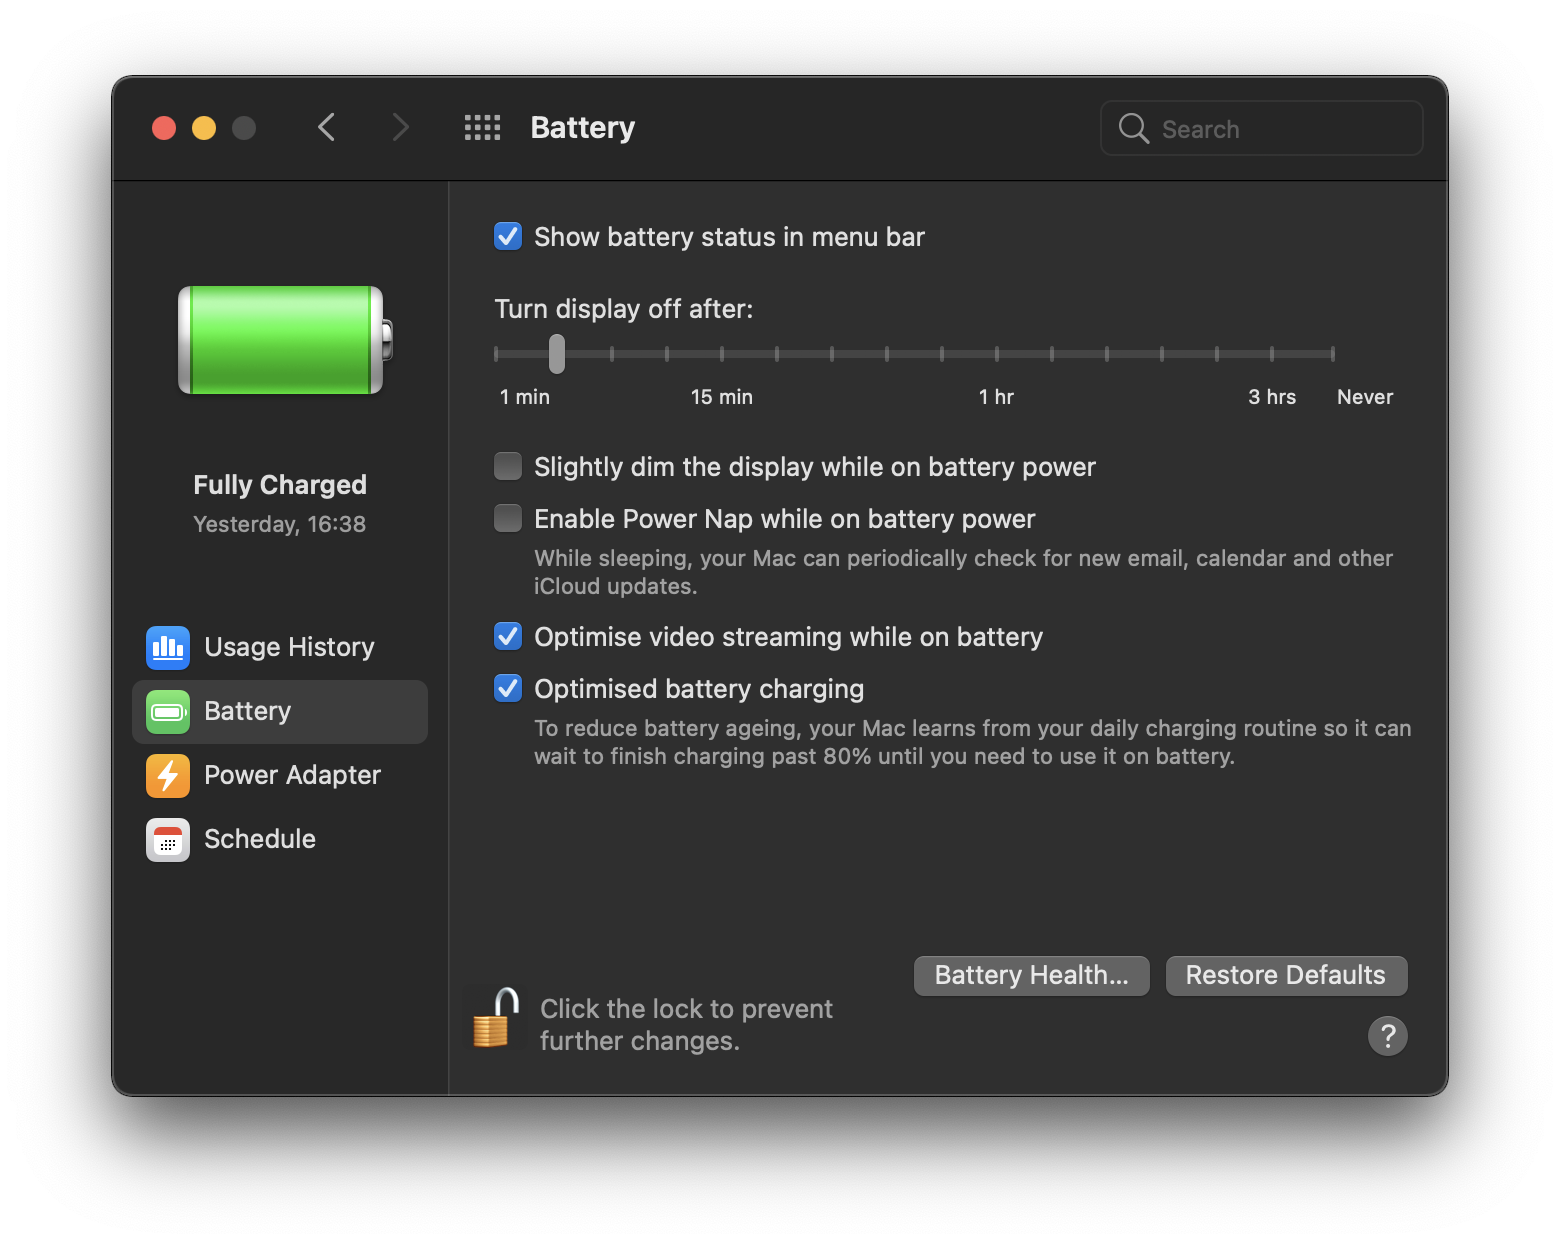Image resolution: width=1560 pixels, height=1244 pixels.
Task: Click in the Search field
Action: click(x=1262, y=128)
